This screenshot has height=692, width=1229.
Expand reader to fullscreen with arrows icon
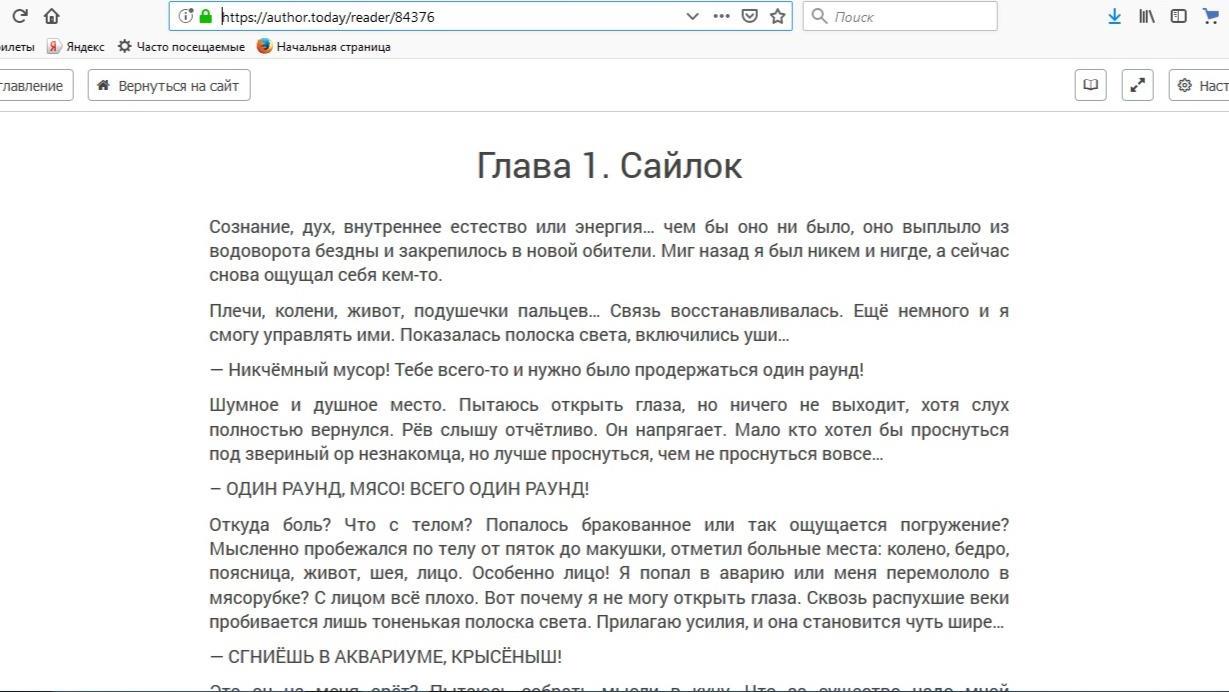1137,85
